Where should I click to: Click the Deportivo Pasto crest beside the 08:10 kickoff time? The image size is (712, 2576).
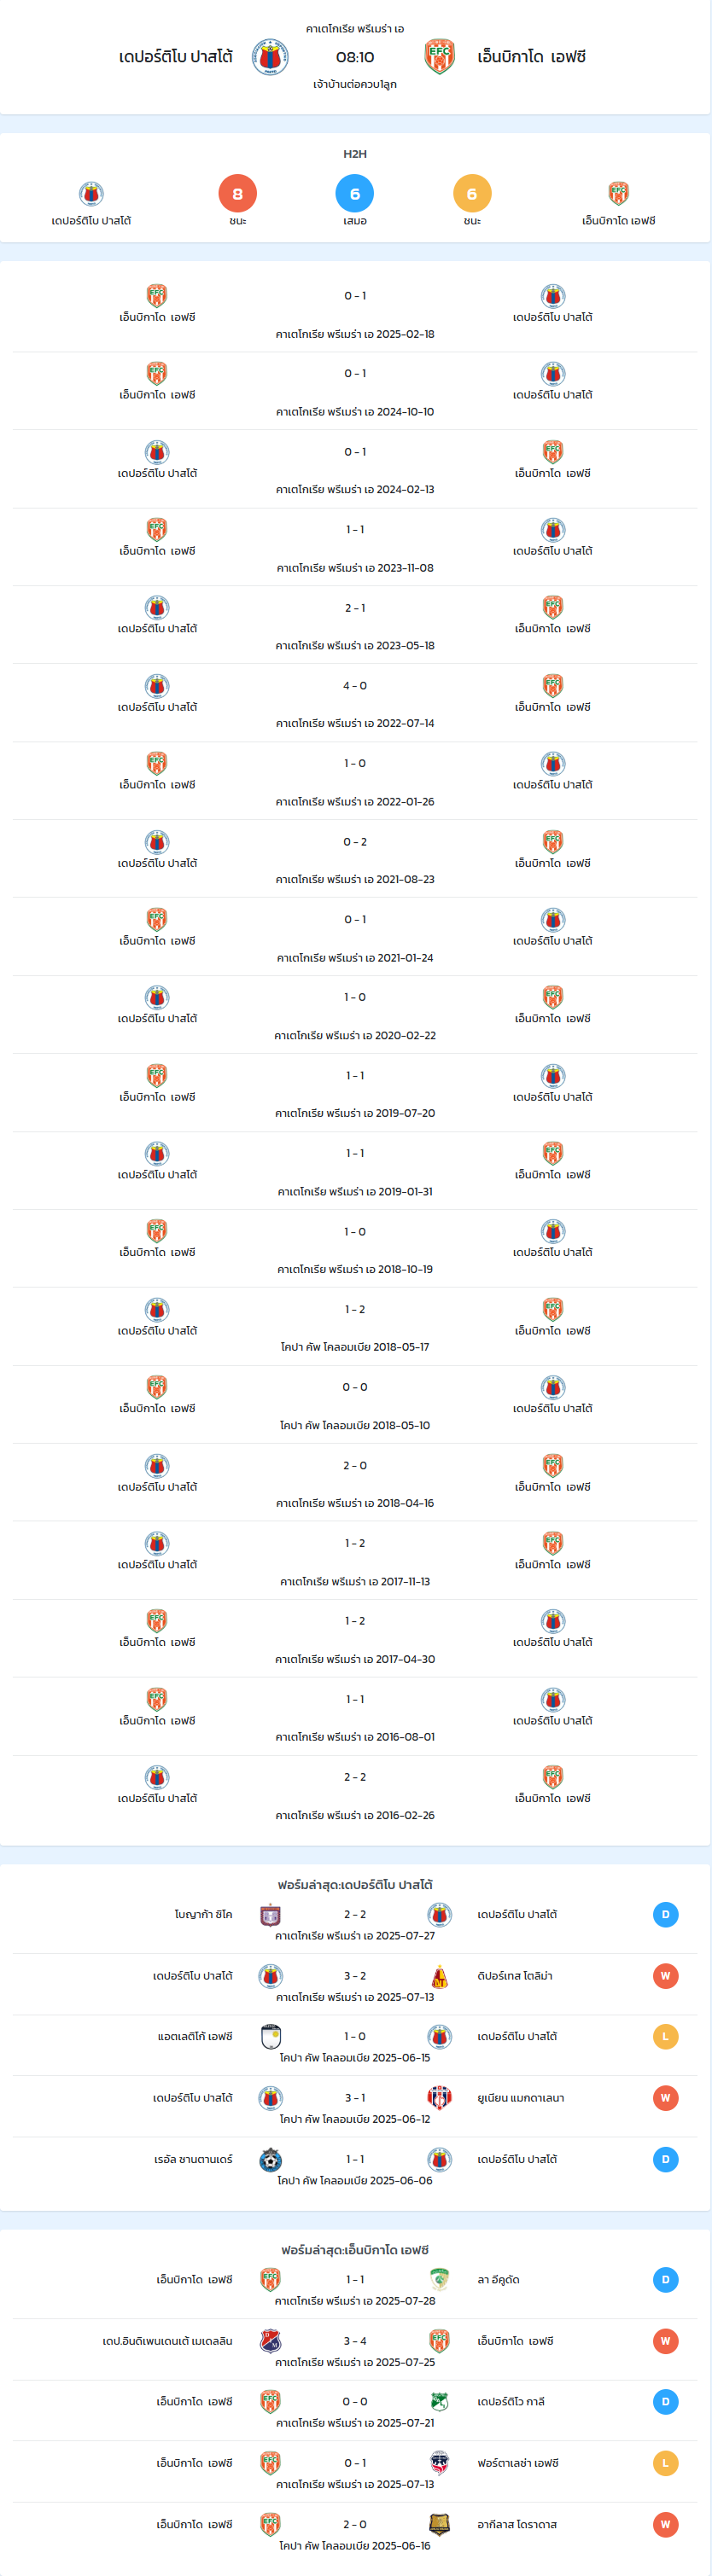click(270, 57)
